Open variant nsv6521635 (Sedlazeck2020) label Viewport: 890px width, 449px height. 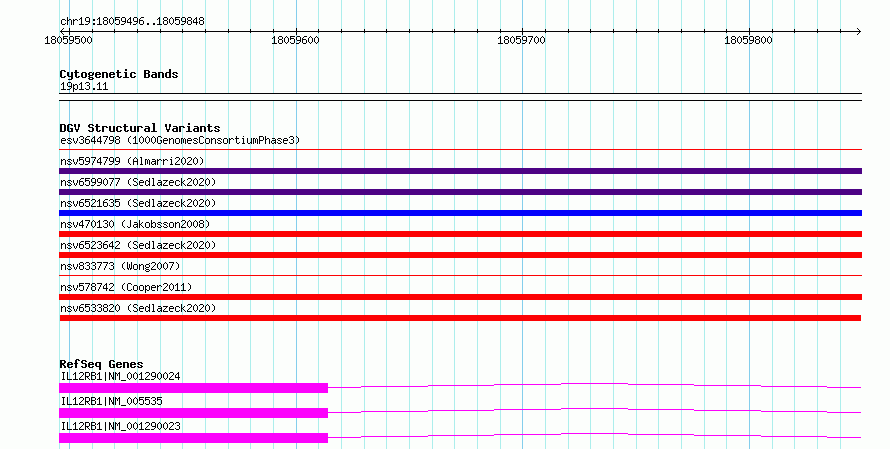tap(138, 203)
